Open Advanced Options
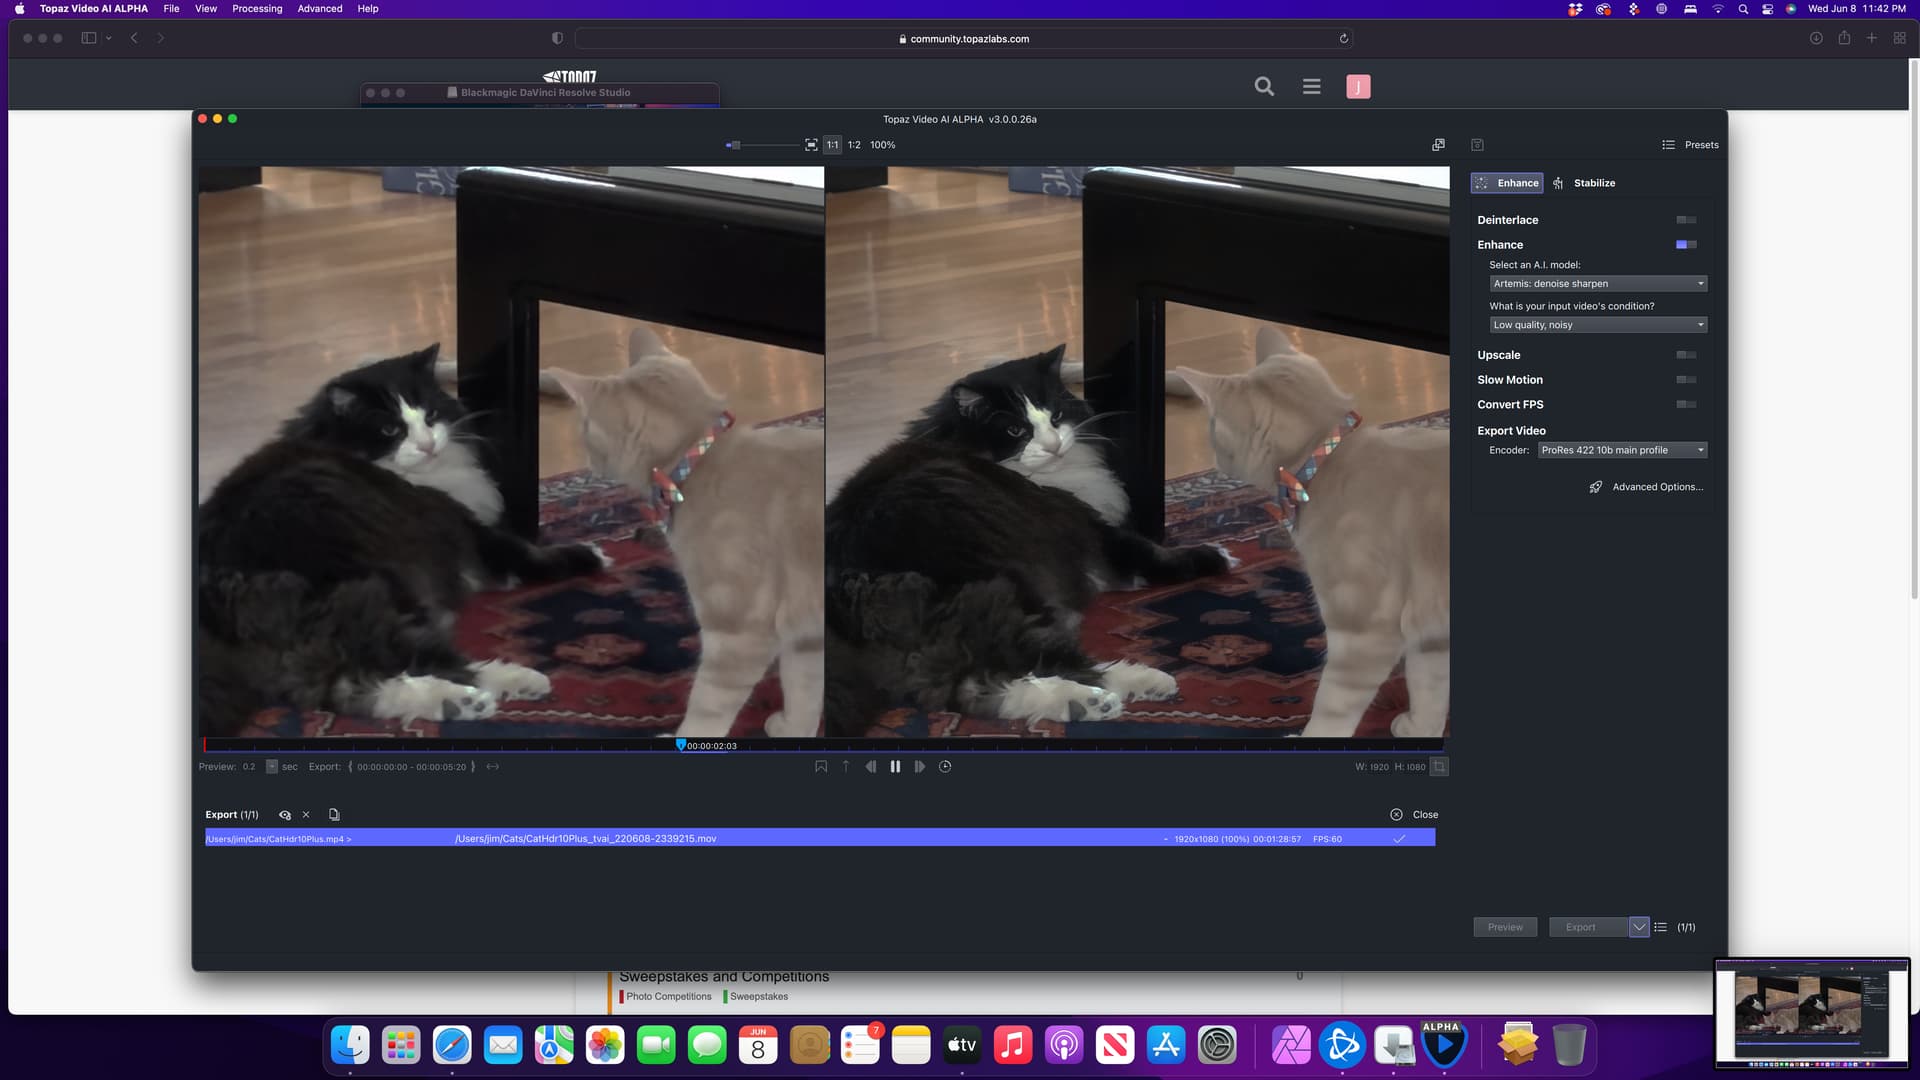The width and height of the screenshot is (1920, 1080). pos(1656,487)
